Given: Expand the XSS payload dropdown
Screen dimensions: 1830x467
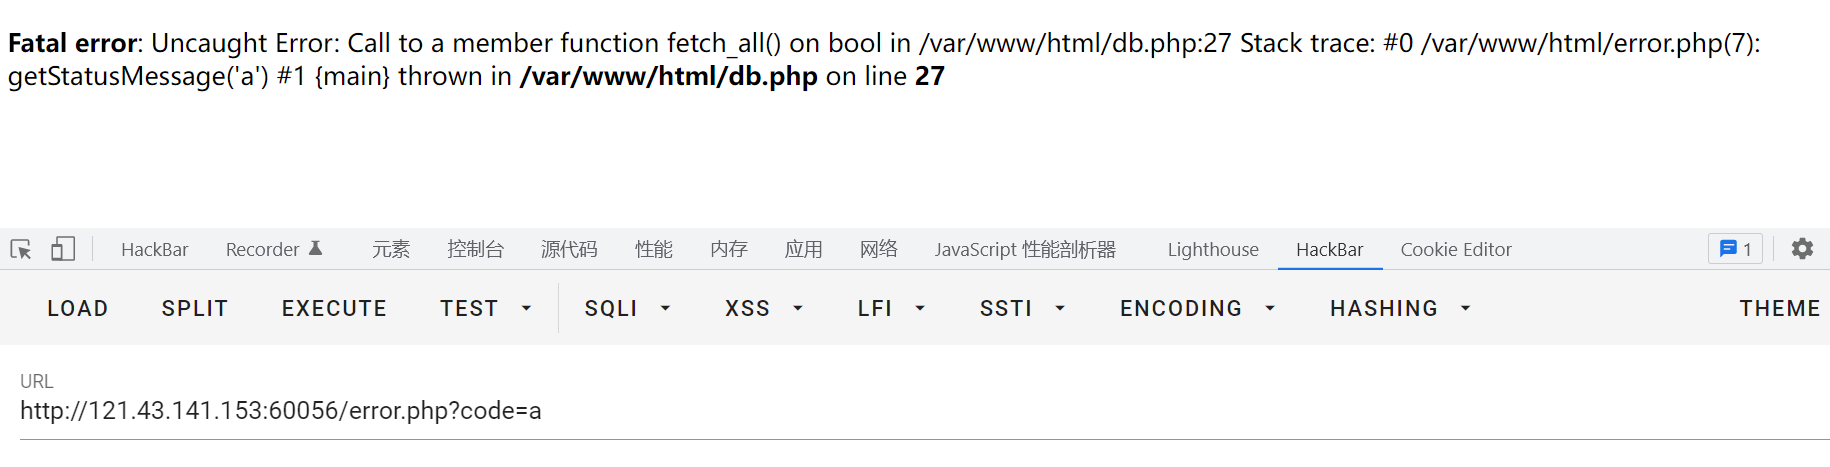Looking at the screenshot, I should coord(764,308).
